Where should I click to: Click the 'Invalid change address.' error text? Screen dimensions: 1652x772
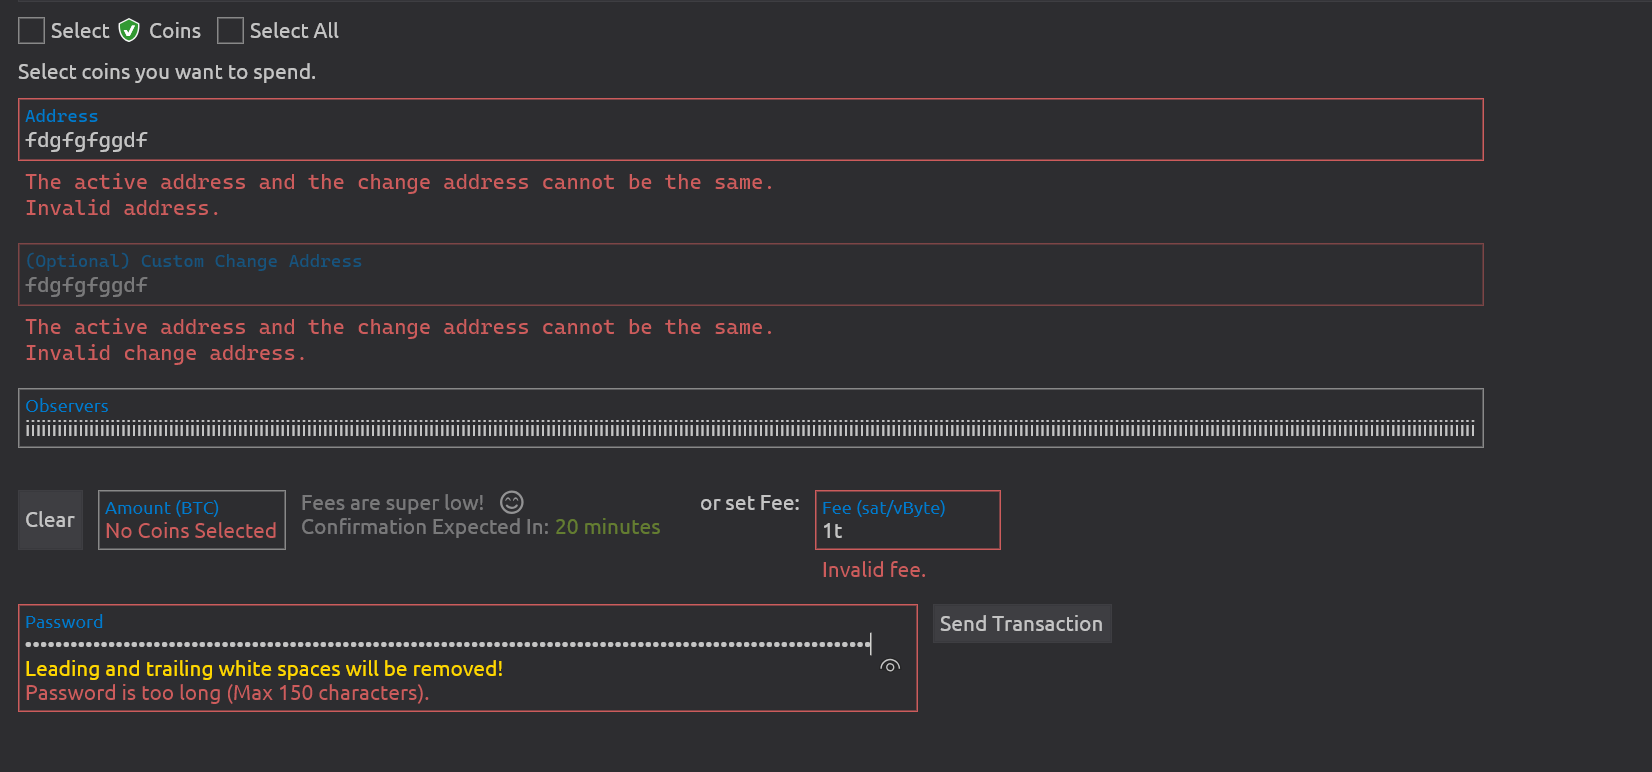166,353
